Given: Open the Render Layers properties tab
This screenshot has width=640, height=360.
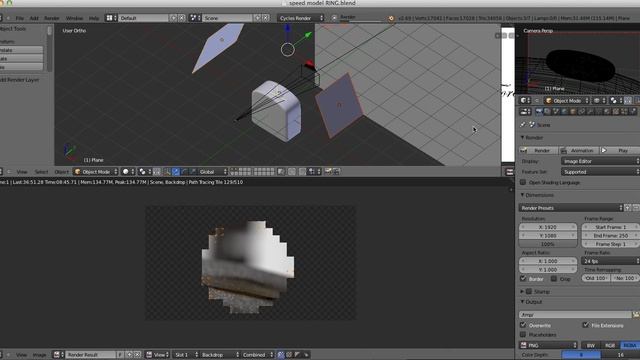Looking at the screenshot, I should (x=547, y=111).
